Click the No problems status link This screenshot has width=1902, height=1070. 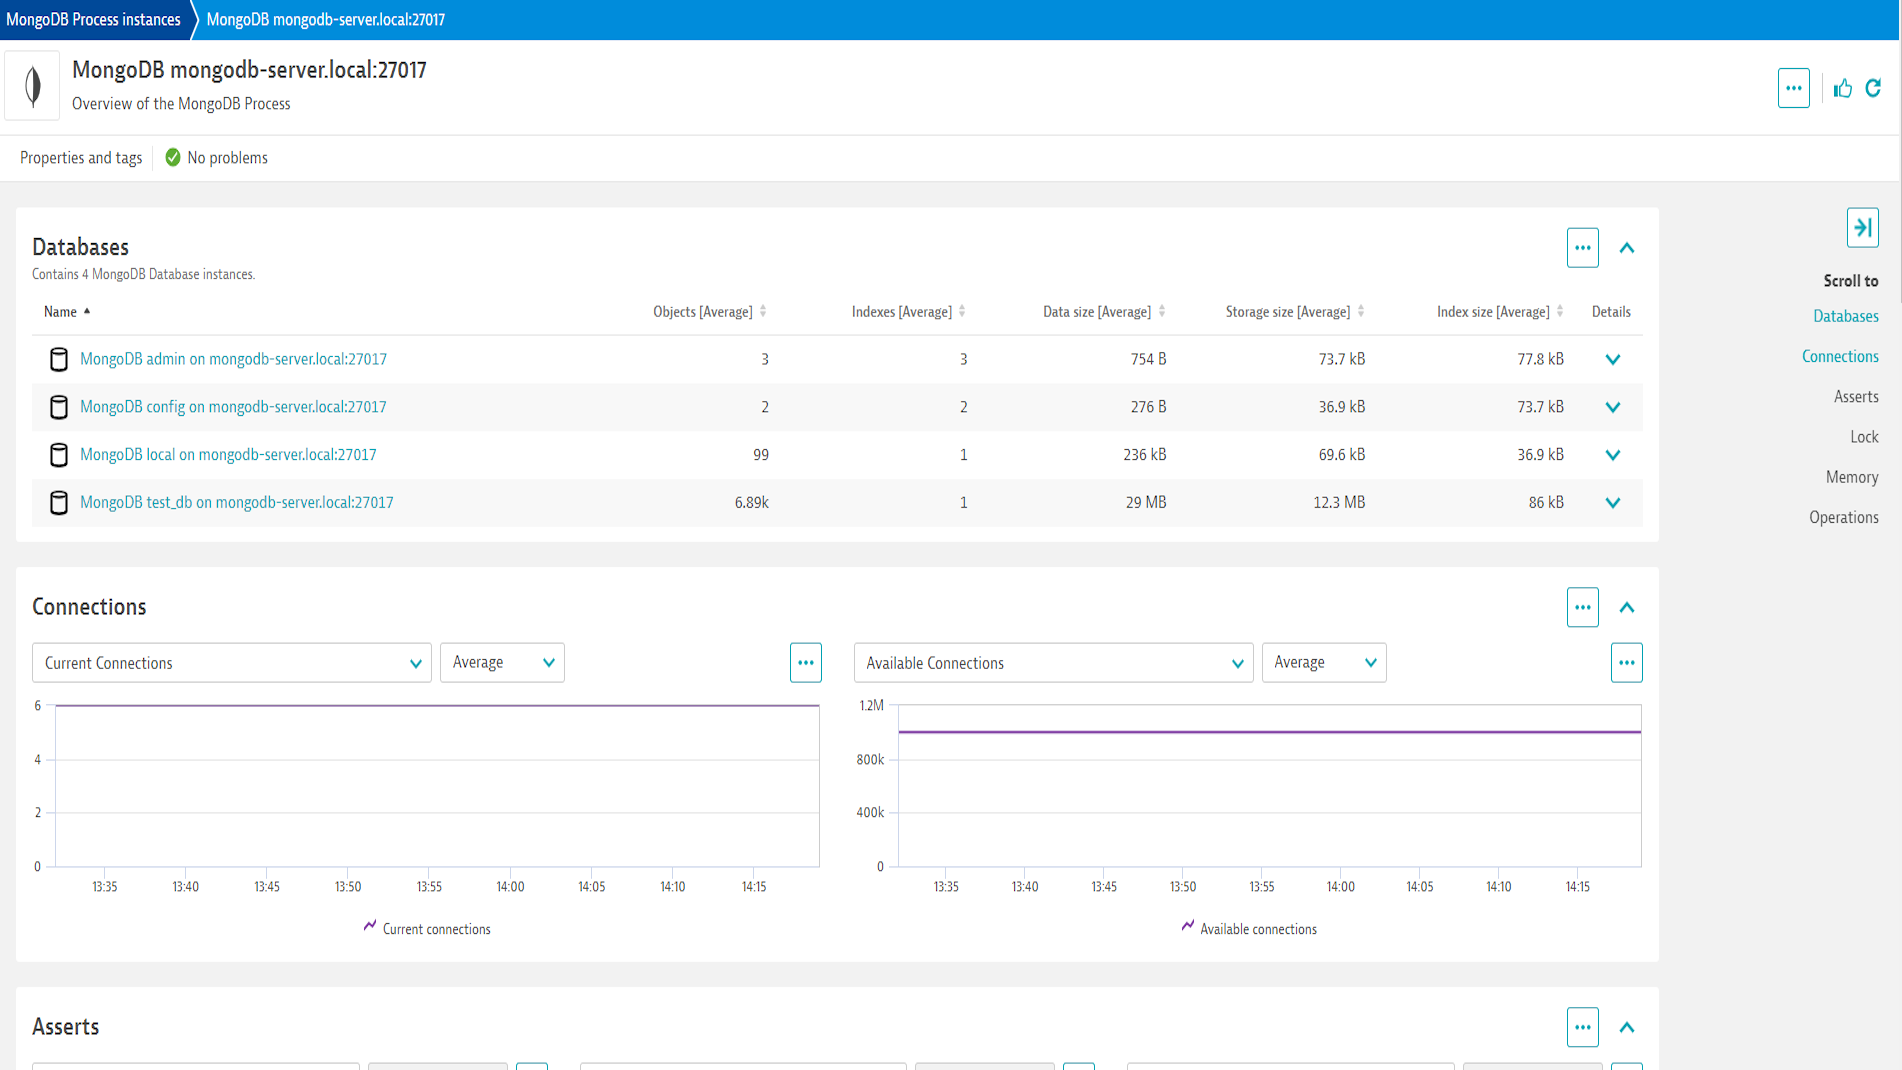[227, 158]
